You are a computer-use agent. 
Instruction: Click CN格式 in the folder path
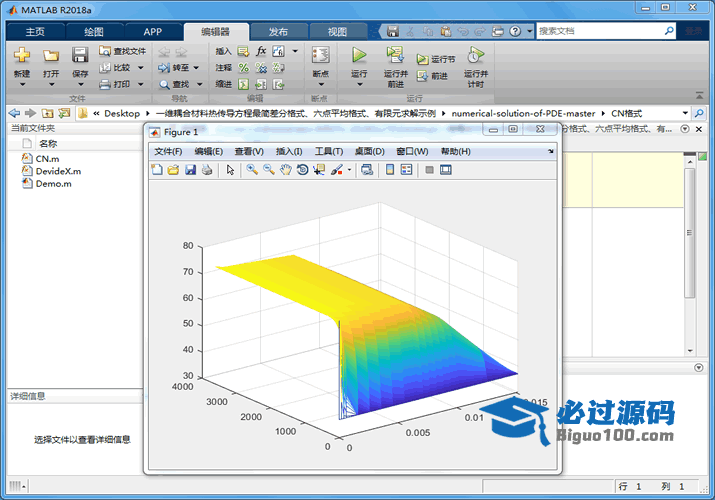coord(627,113)
